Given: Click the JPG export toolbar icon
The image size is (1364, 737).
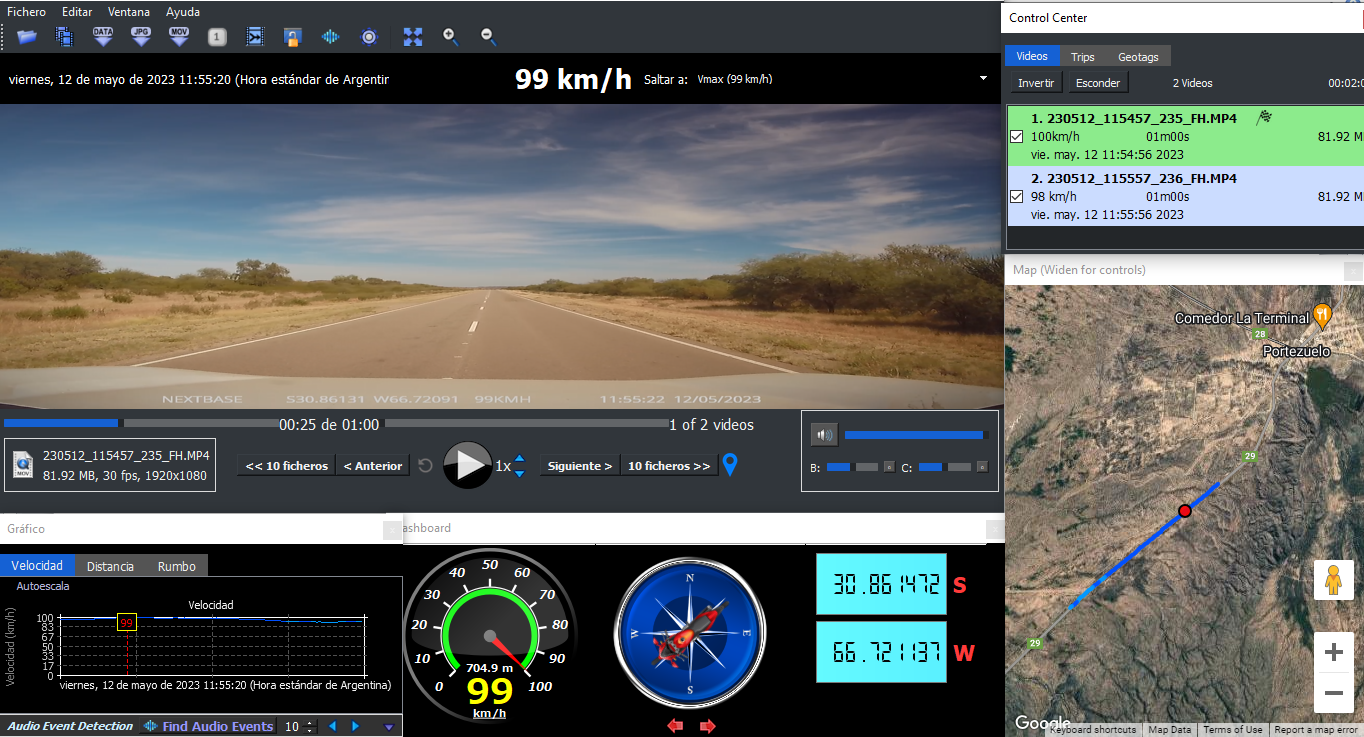Looking at the screenshot, I should [x=141, y=37].
